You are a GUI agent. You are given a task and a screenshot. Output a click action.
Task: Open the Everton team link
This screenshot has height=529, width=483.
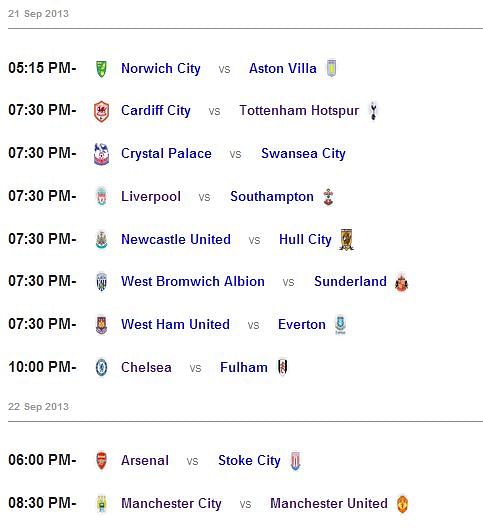tap(302, 325)
